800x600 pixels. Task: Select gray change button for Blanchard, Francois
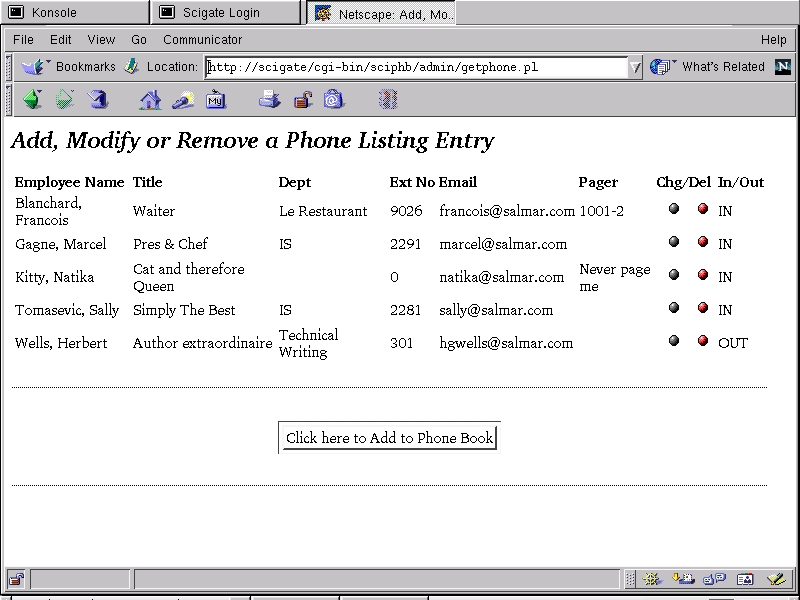(x=674, y=209)
